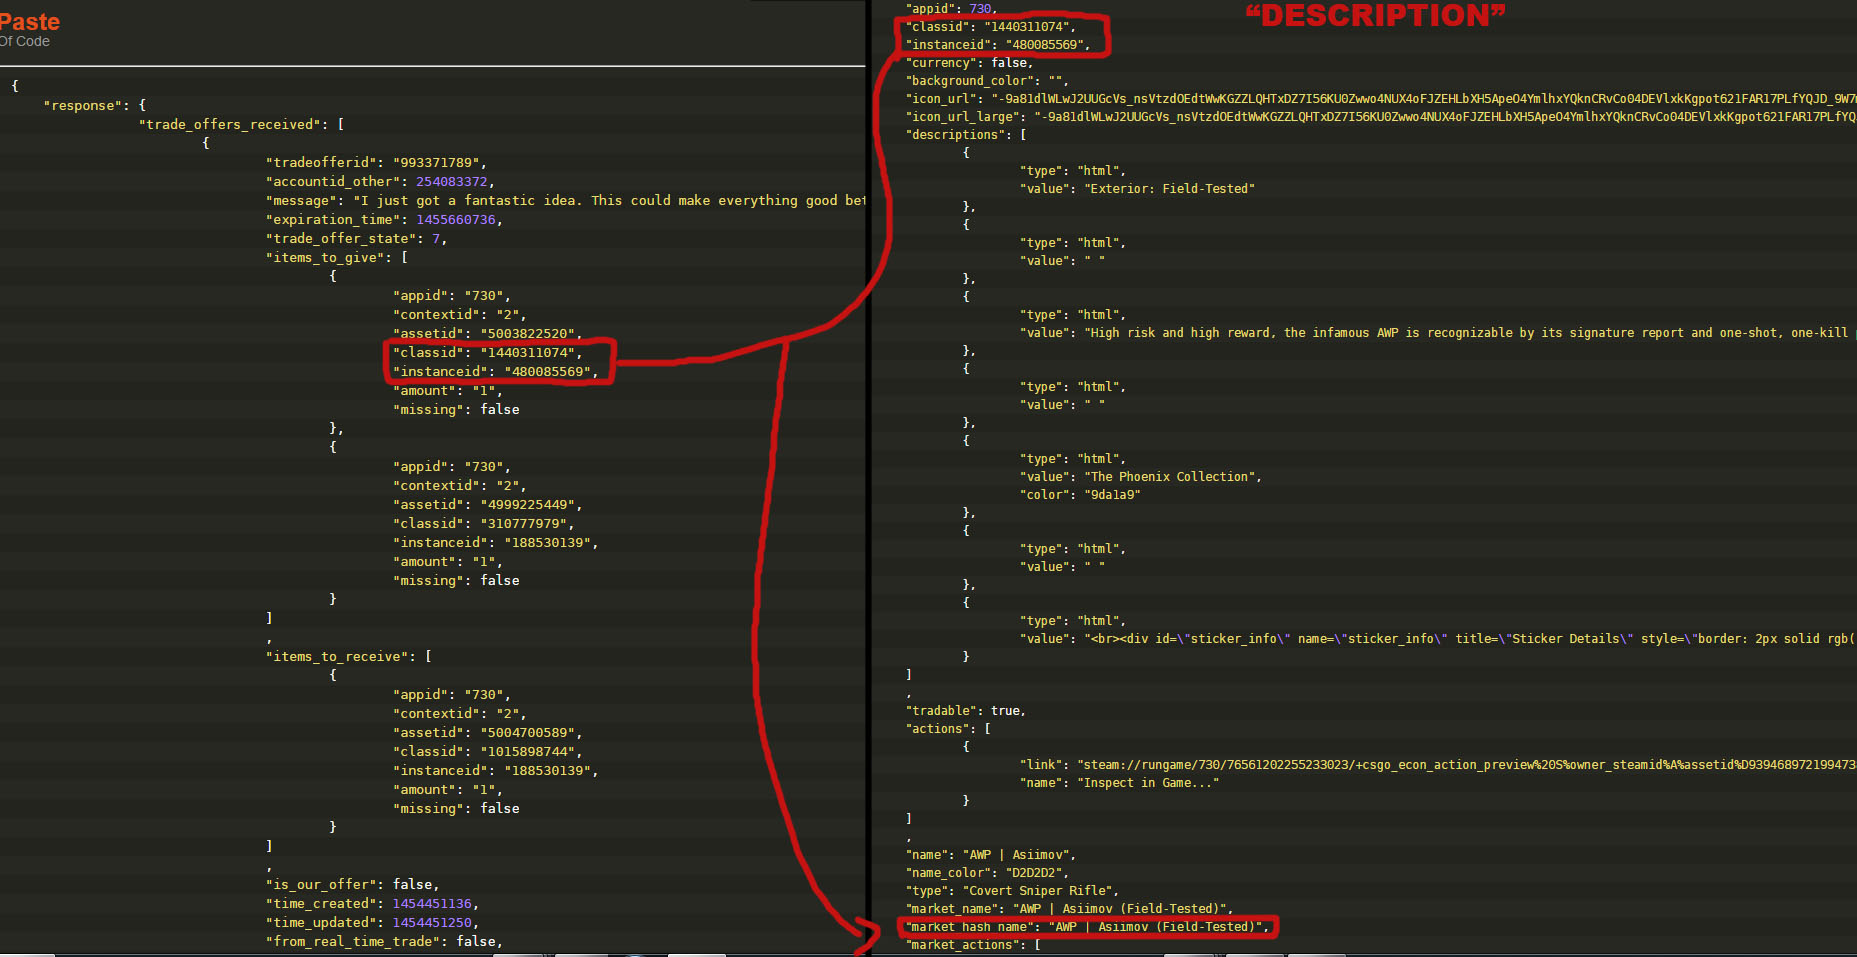Click the "color": "9da1a9" line
Image resolution: width=1857 pixels, height=957 pixels.
(x=1080, y=494)
